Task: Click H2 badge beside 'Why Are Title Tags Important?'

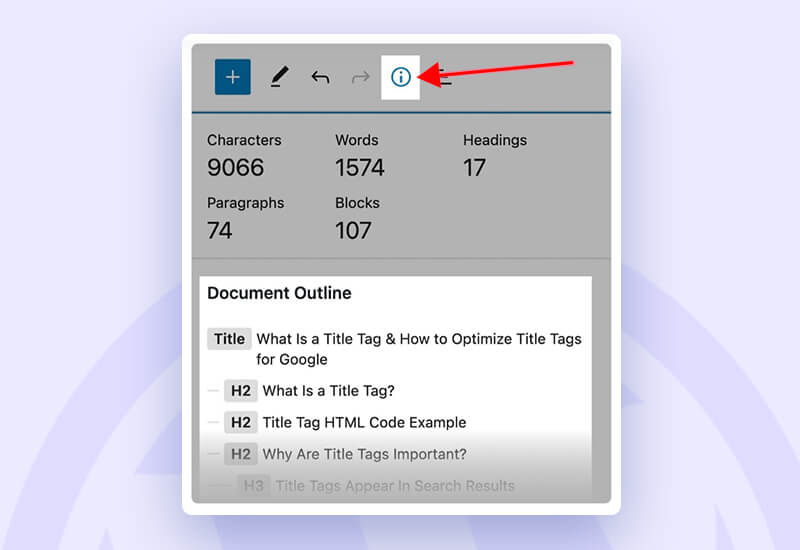Action: click(241, 454)
